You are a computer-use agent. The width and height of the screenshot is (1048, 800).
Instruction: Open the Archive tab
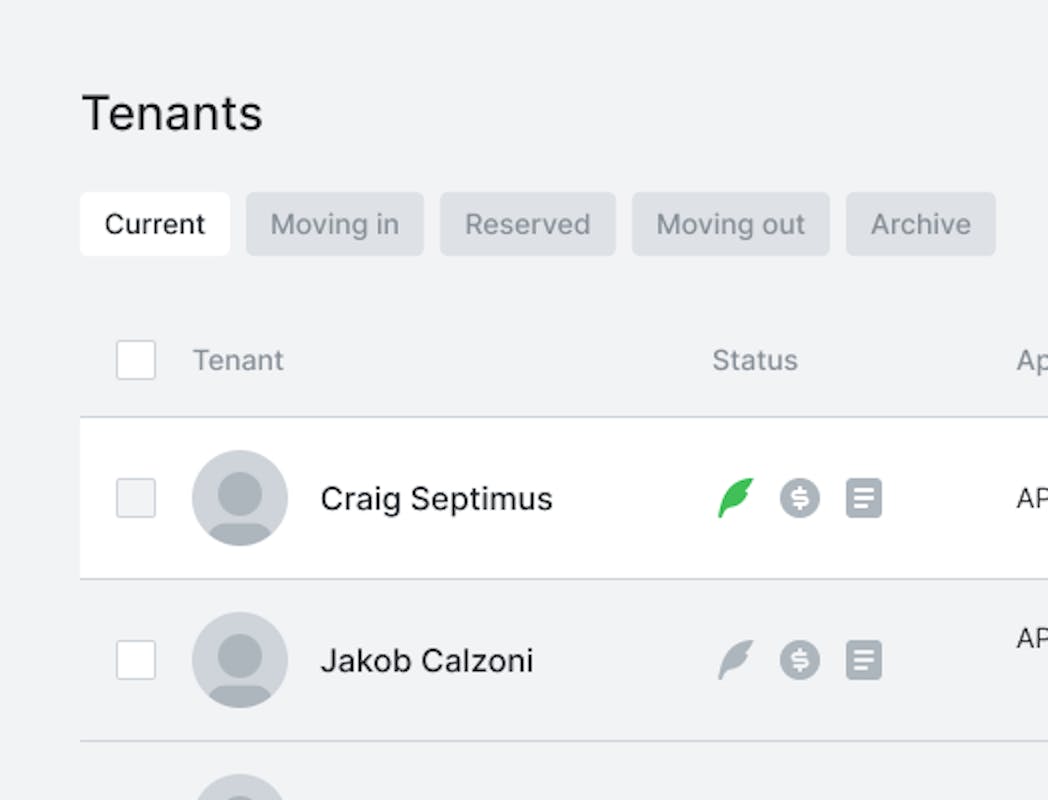[x=921, y=224]
